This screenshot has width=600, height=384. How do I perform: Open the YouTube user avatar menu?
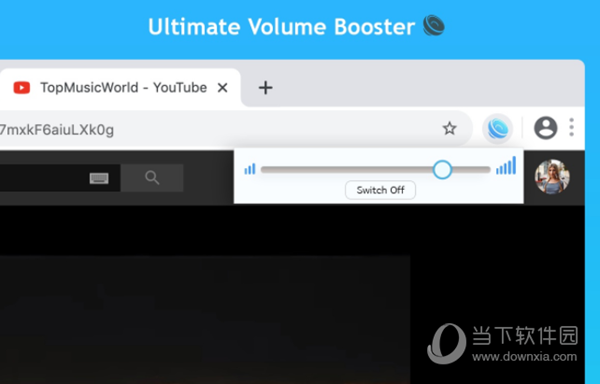point(552,177)
